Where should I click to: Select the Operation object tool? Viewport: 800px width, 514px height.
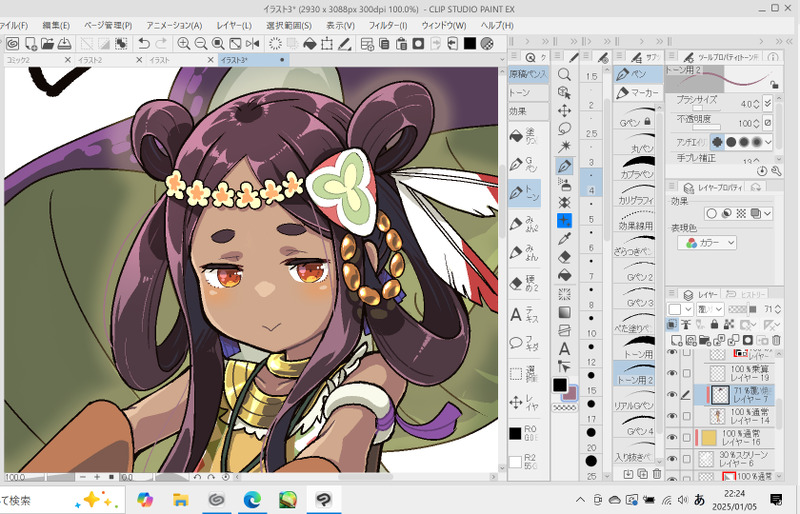564,92
